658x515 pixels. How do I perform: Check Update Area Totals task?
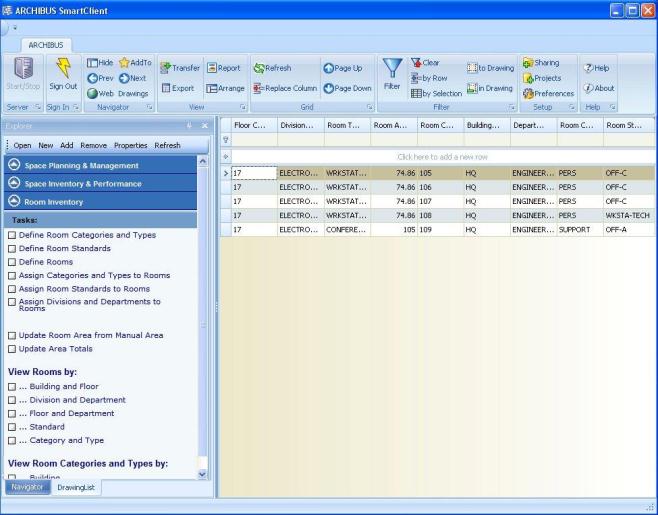[x=12, y=349]
